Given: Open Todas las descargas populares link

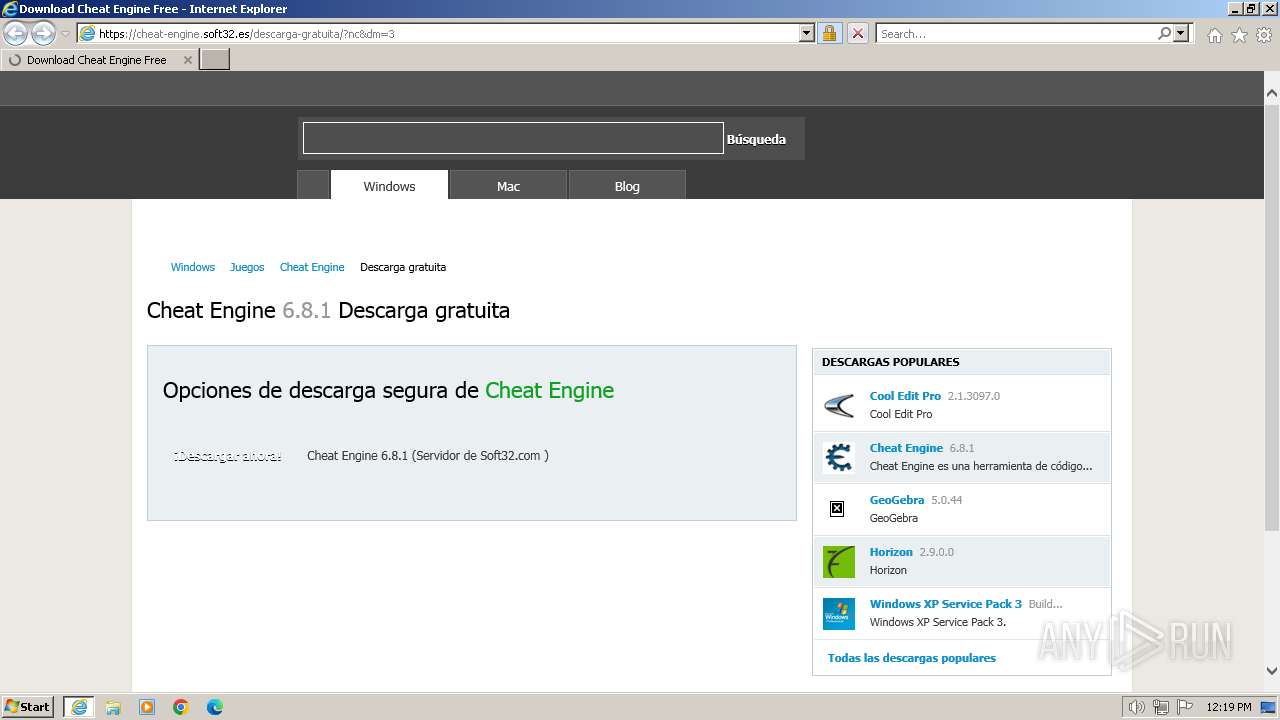Looking at the screenshot, I should pyautogui.click(x=912, y=658).
